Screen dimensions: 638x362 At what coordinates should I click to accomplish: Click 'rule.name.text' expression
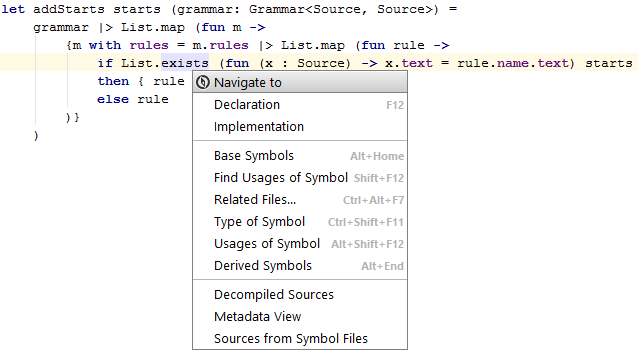[x=512, y=63]
